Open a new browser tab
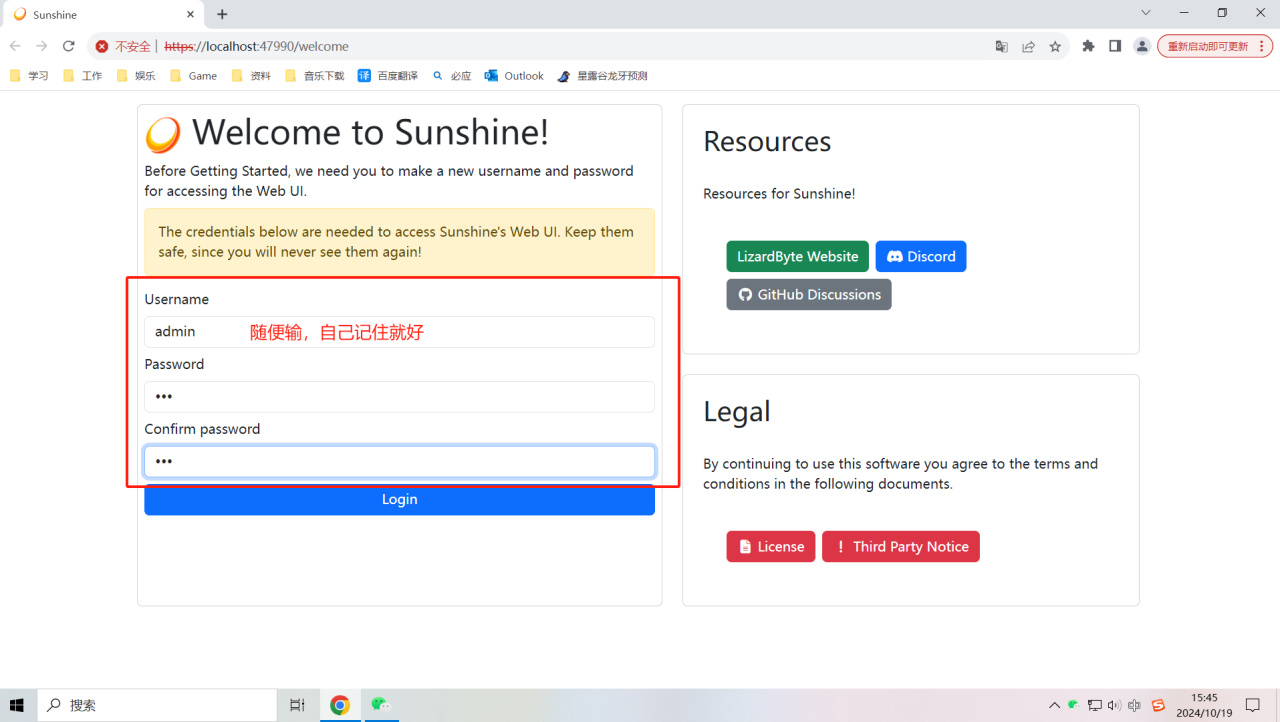 point(222,14)
